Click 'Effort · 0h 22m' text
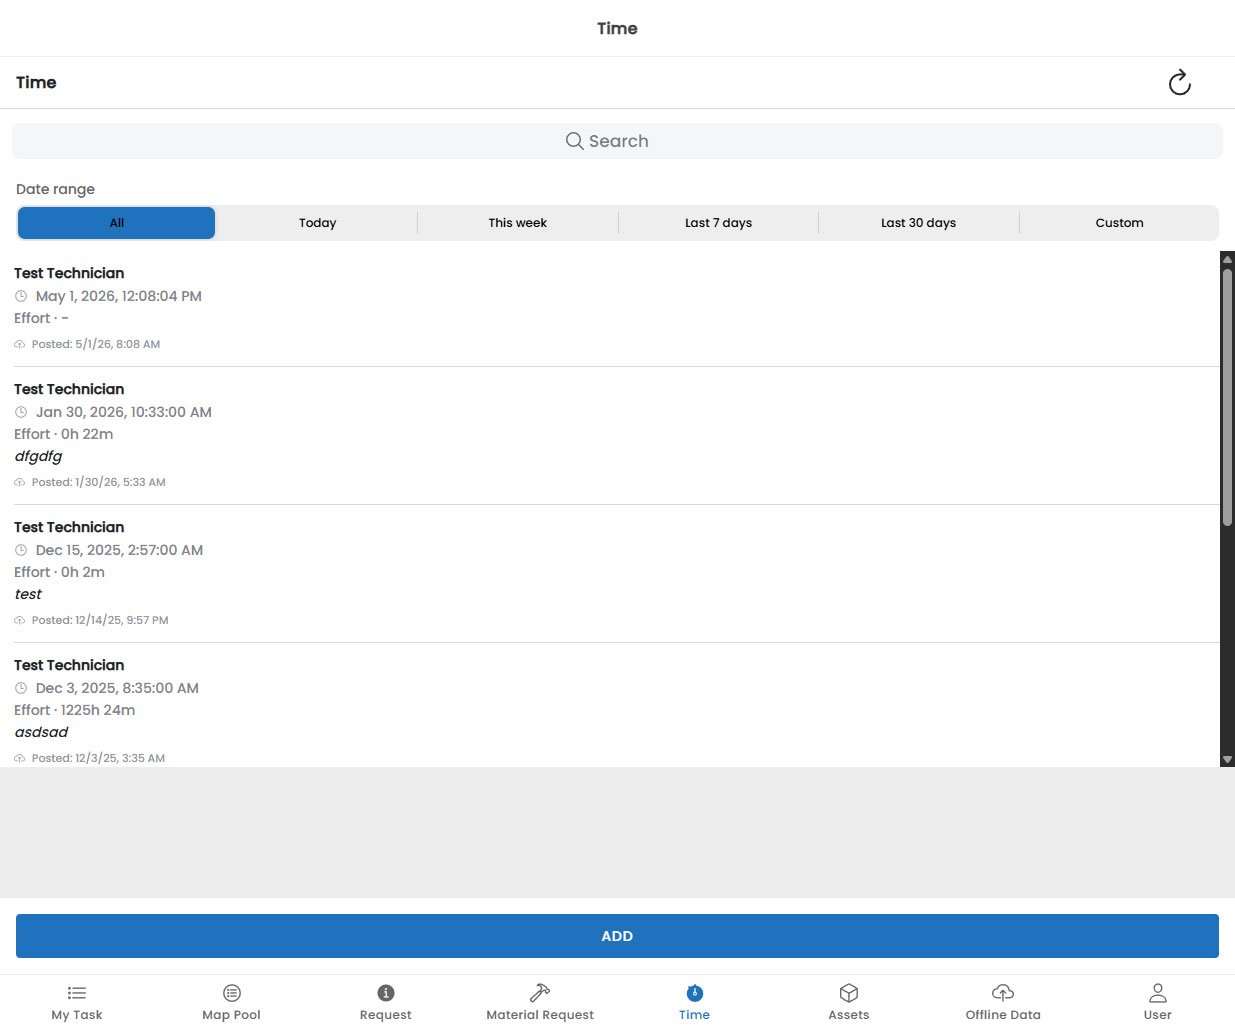The height and width of the screenshot is (1031, 1235). click(64, 434)
